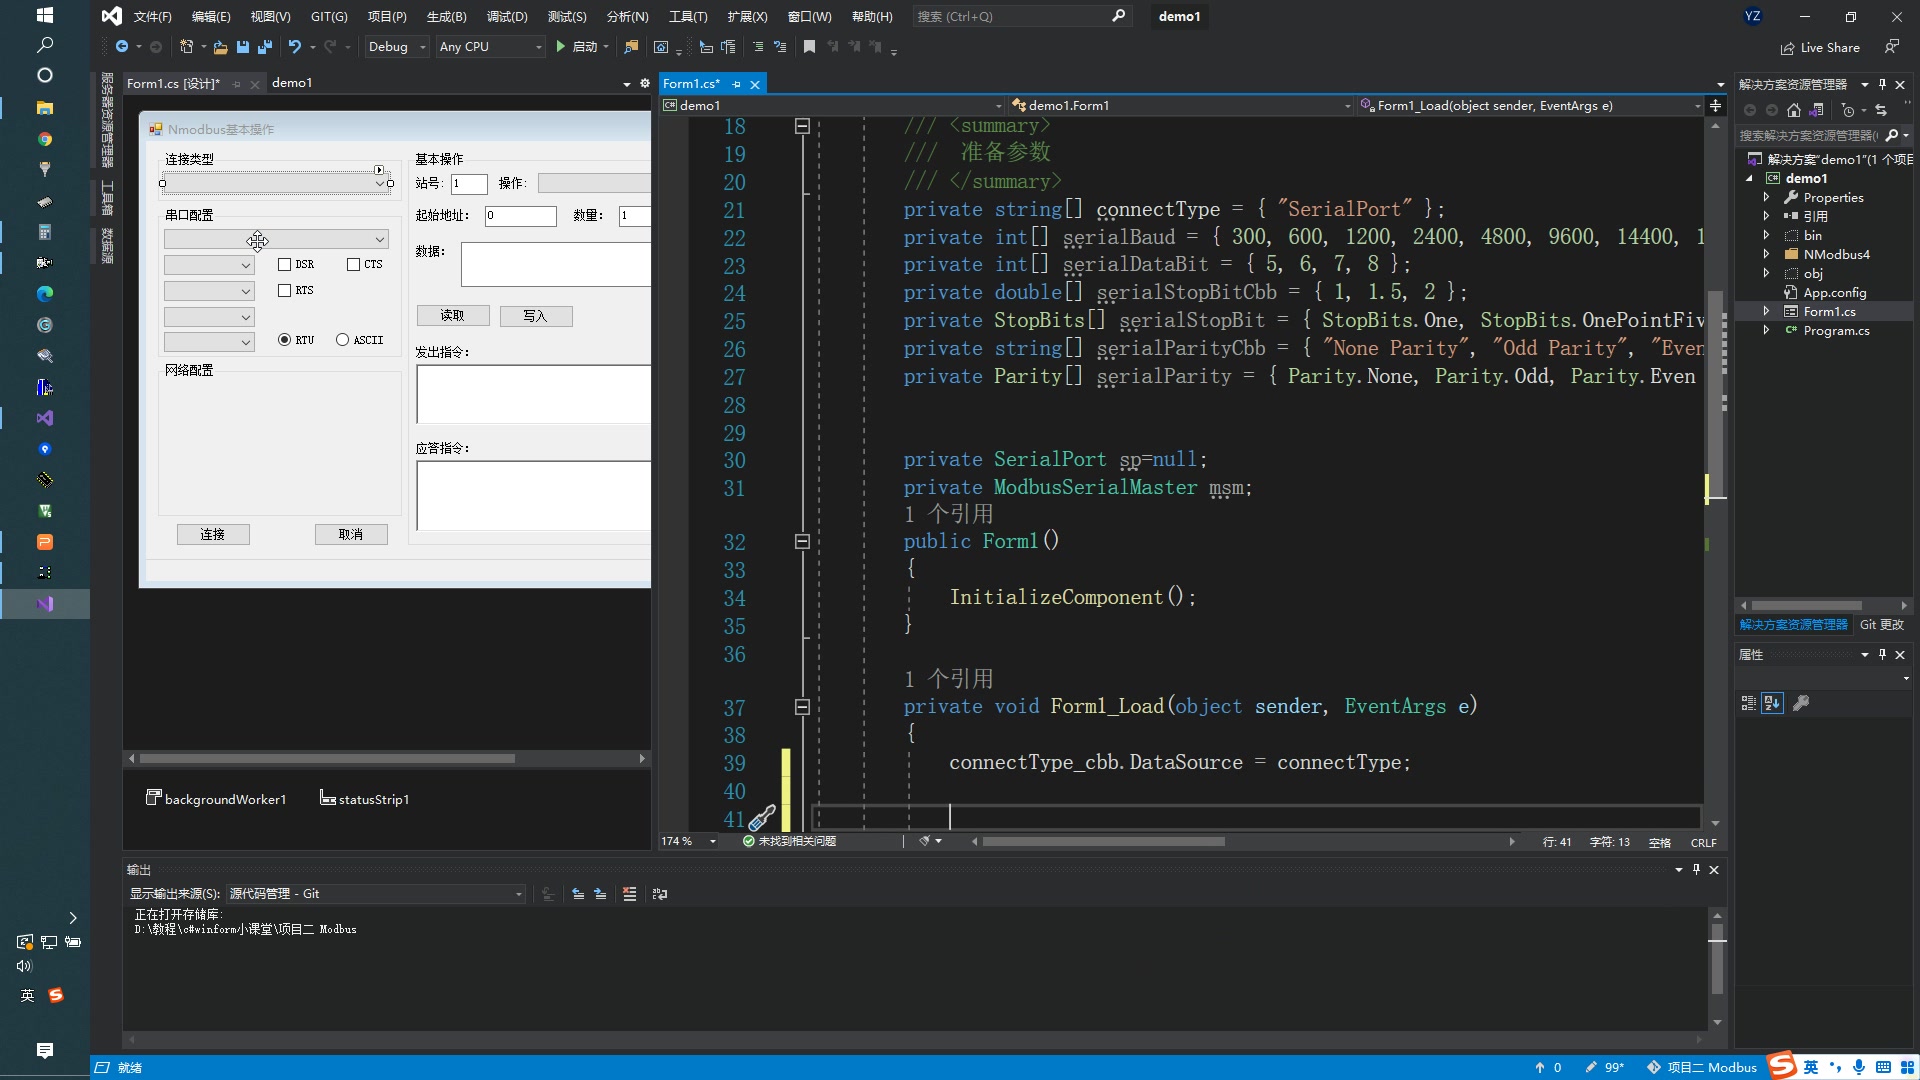Click the 连接 button on the form
The image size is (1920, 1080).
(213, 534)
